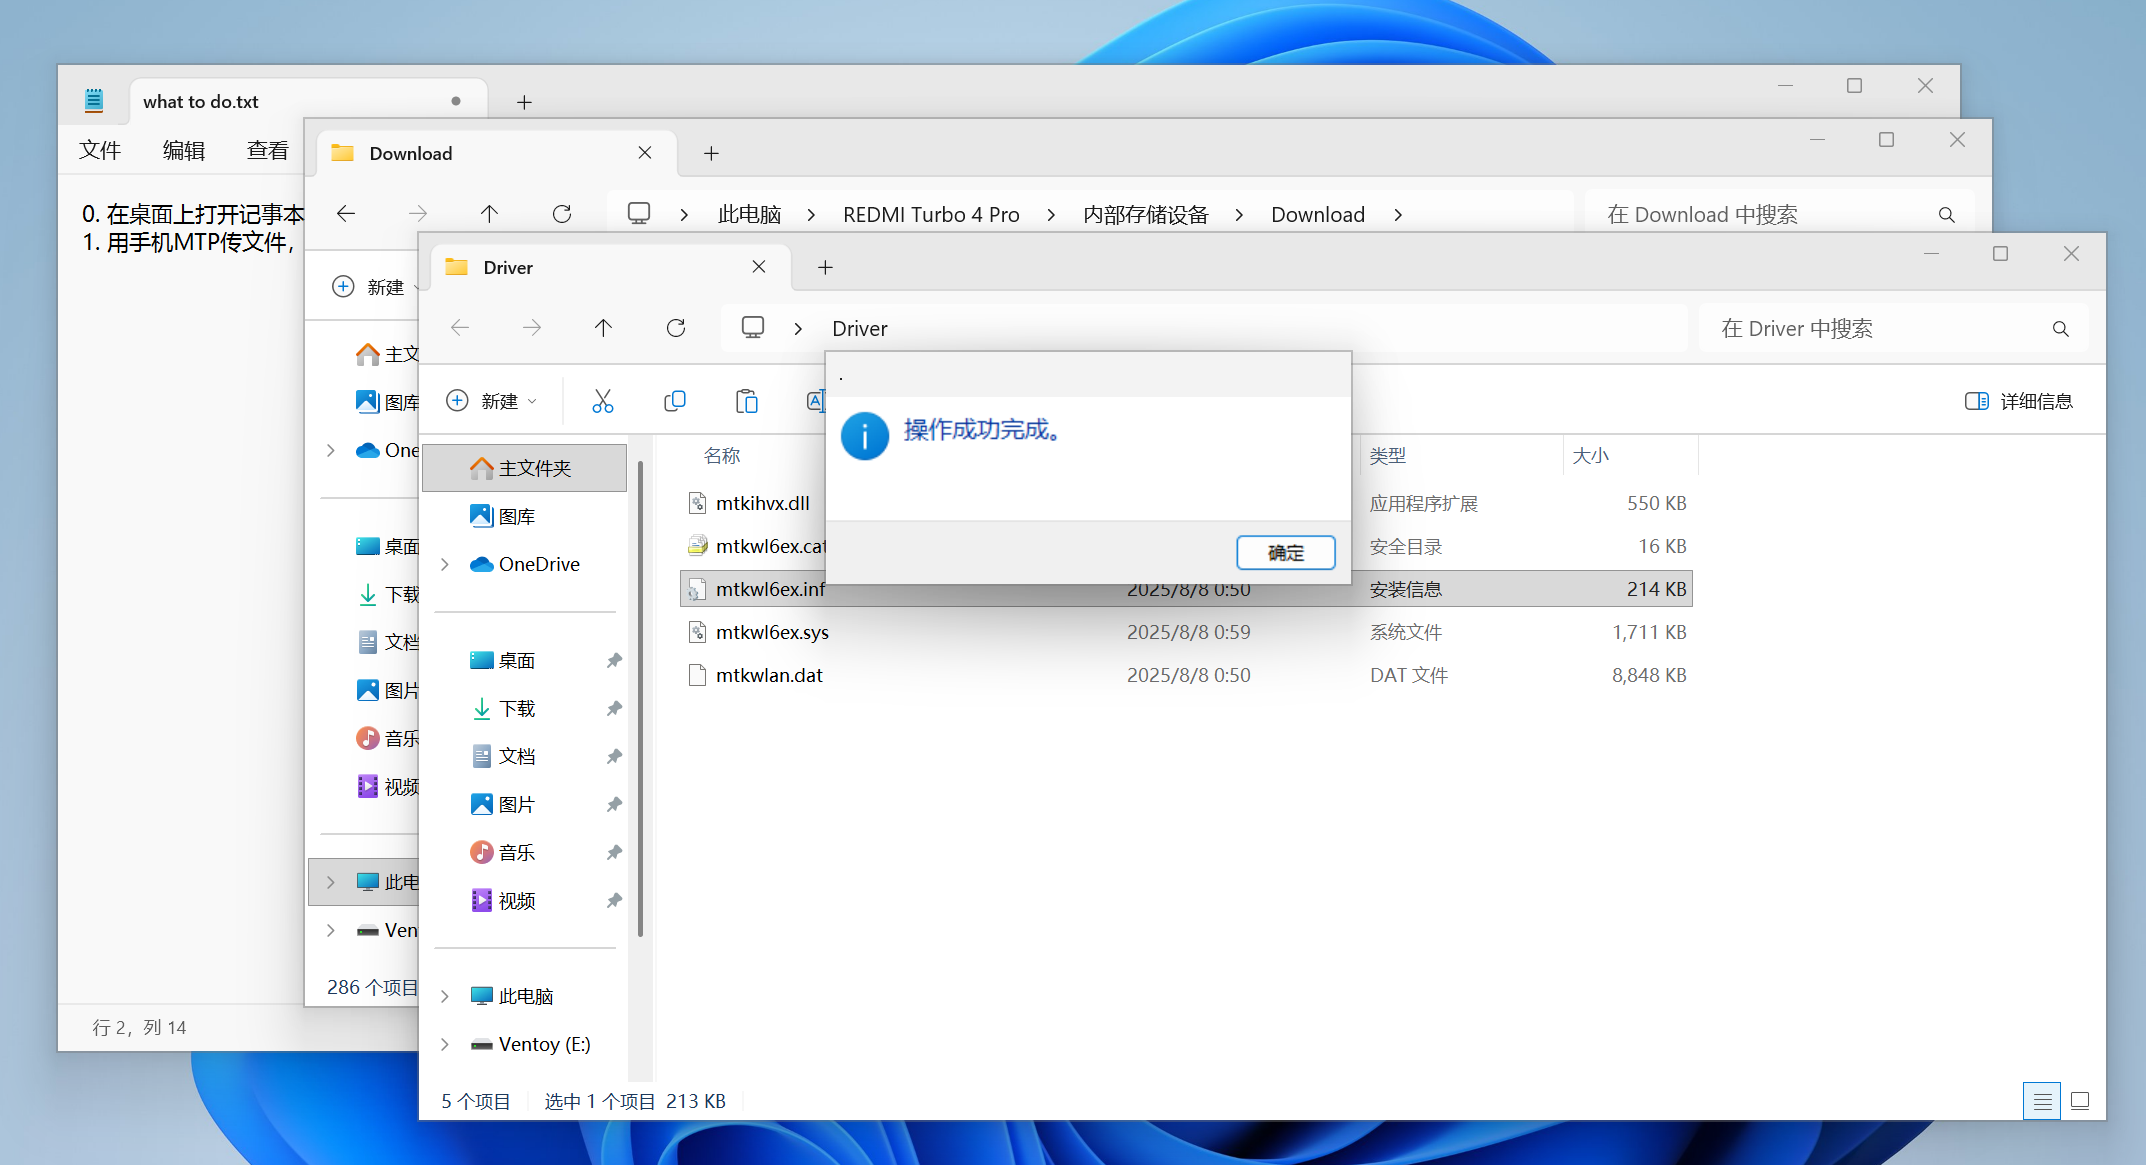Expand the OneDrive tree node
2146x1165 pixels.
coord(445,564)
